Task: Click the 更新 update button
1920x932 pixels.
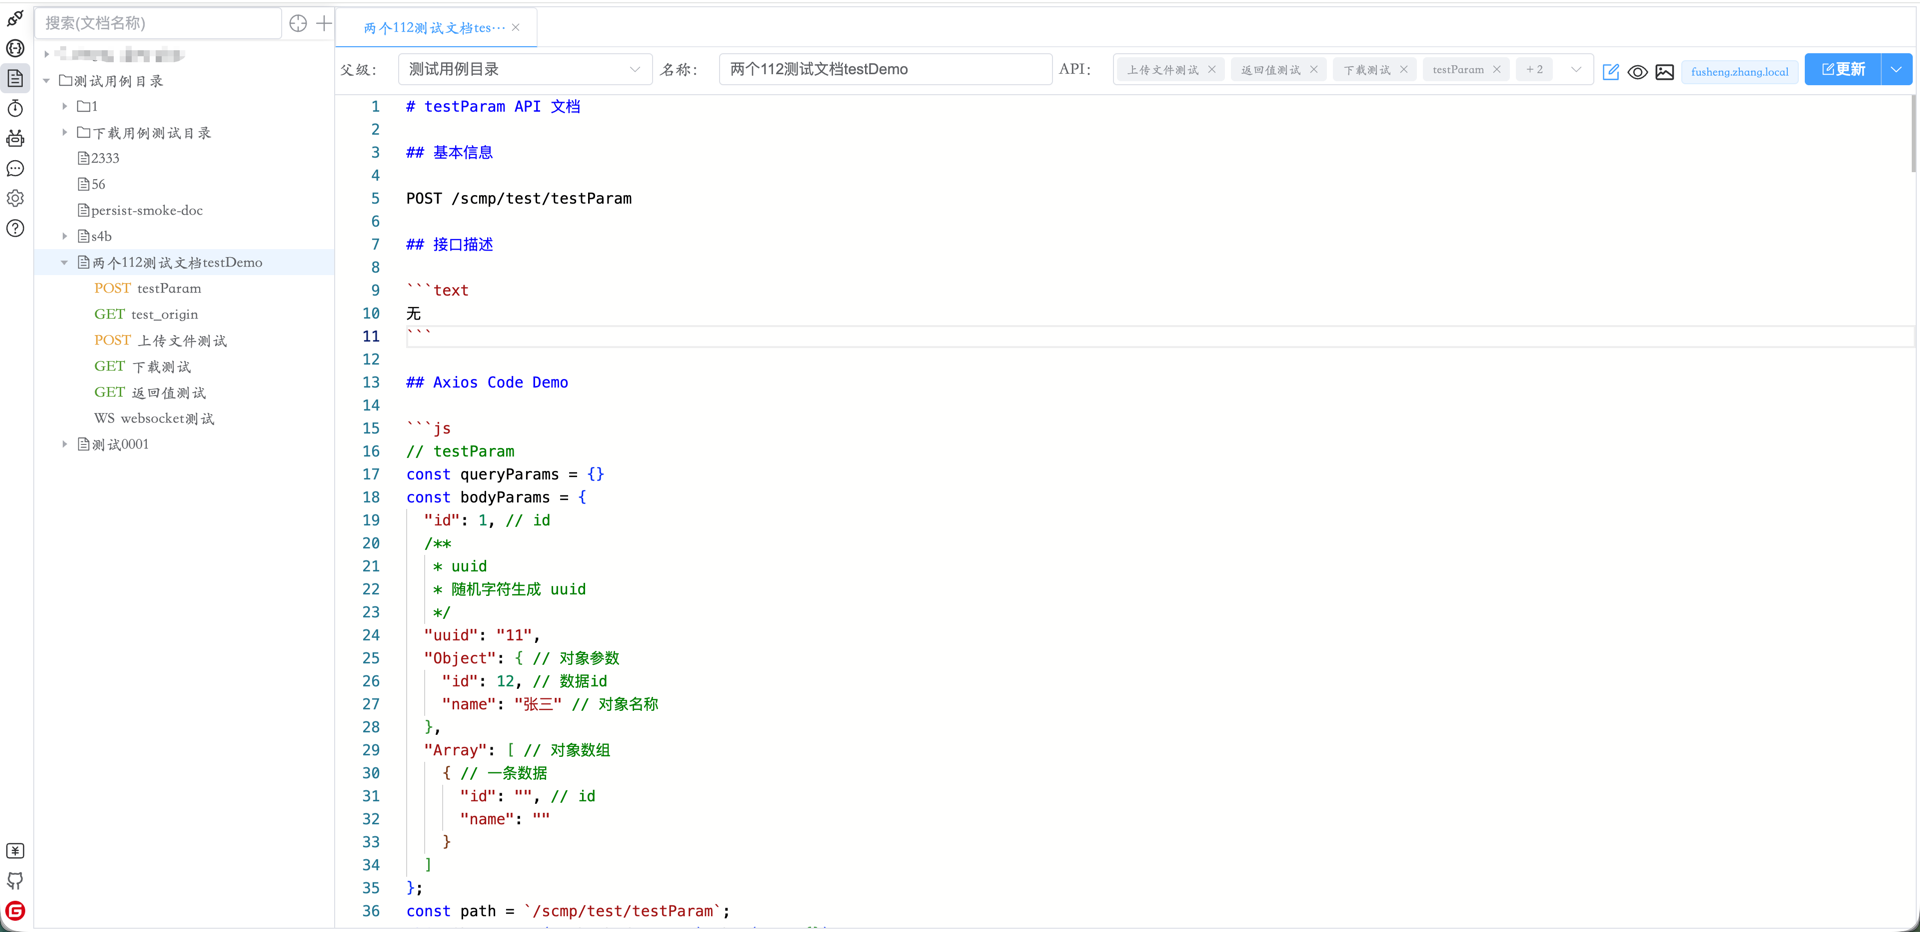Action: [x=1843, y=69]
